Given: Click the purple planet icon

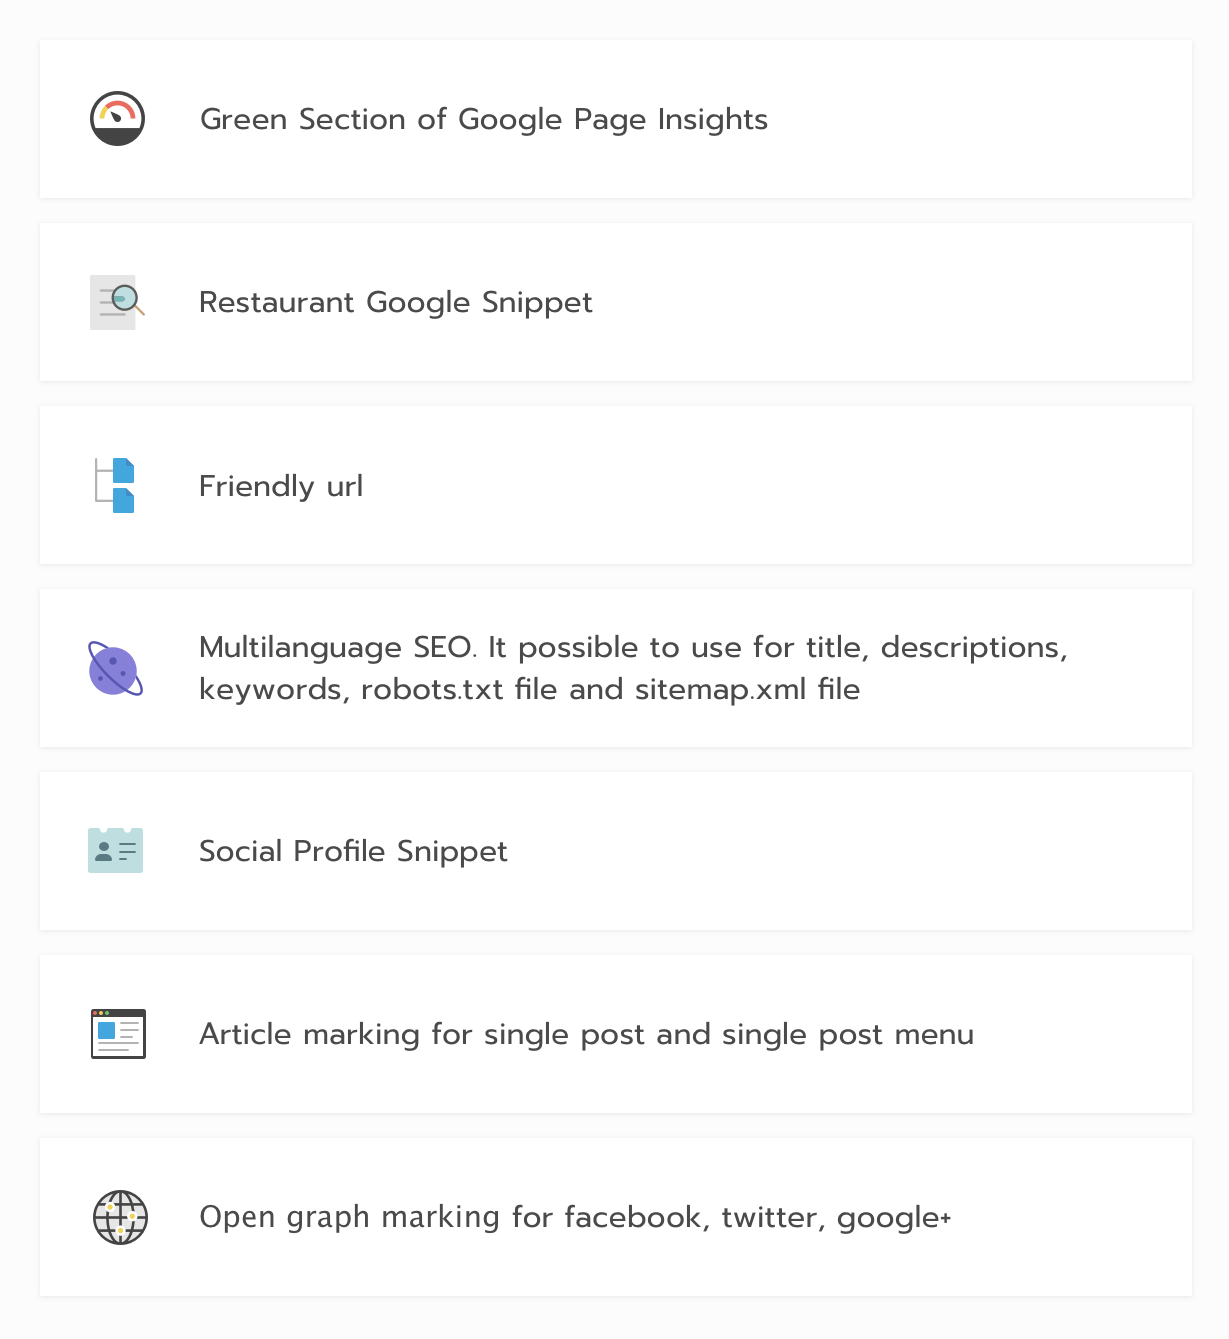Looking at the screenshot, I should (x=116, y=668).
